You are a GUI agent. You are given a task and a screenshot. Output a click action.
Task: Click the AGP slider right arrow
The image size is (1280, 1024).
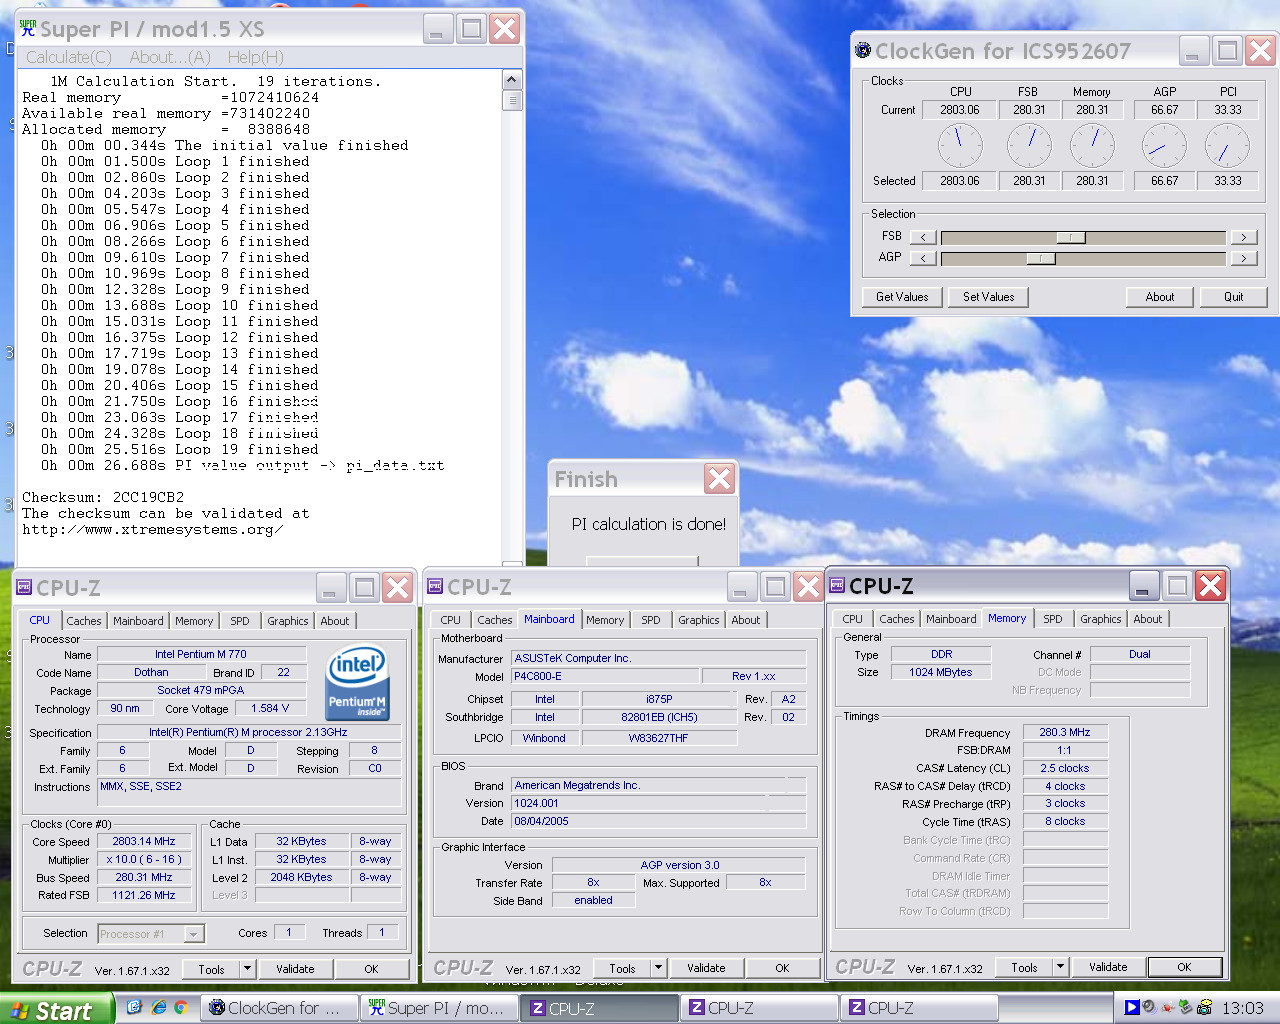pos(1243,258)
